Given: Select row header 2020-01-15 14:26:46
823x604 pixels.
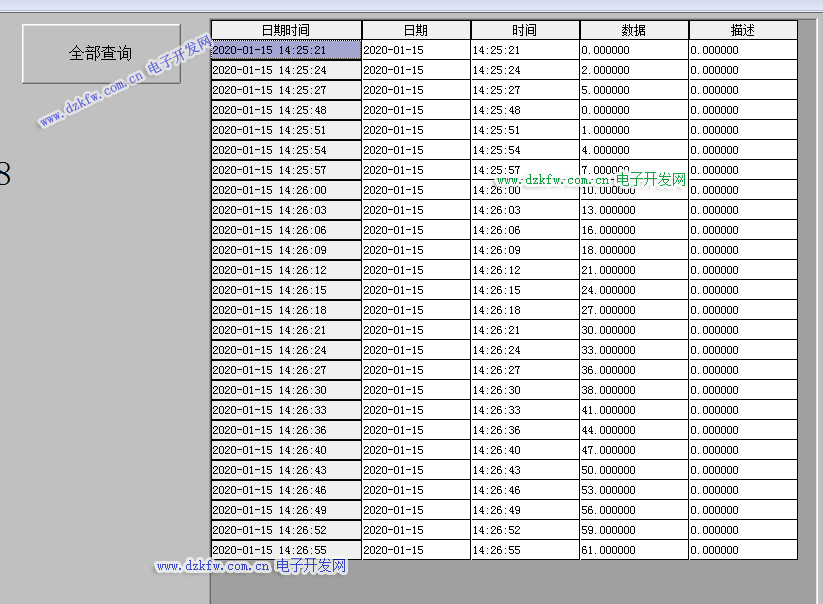Looking at the screenshot, I should [x=286, y=490].
